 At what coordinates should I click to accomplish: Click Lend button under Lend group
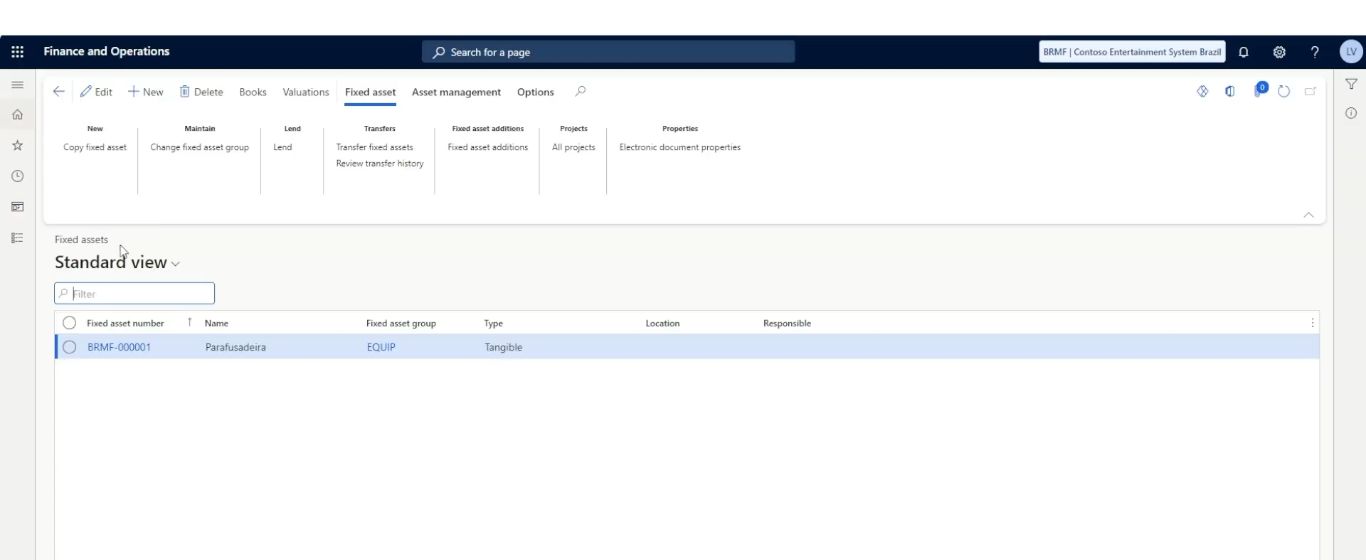[283, 147]
